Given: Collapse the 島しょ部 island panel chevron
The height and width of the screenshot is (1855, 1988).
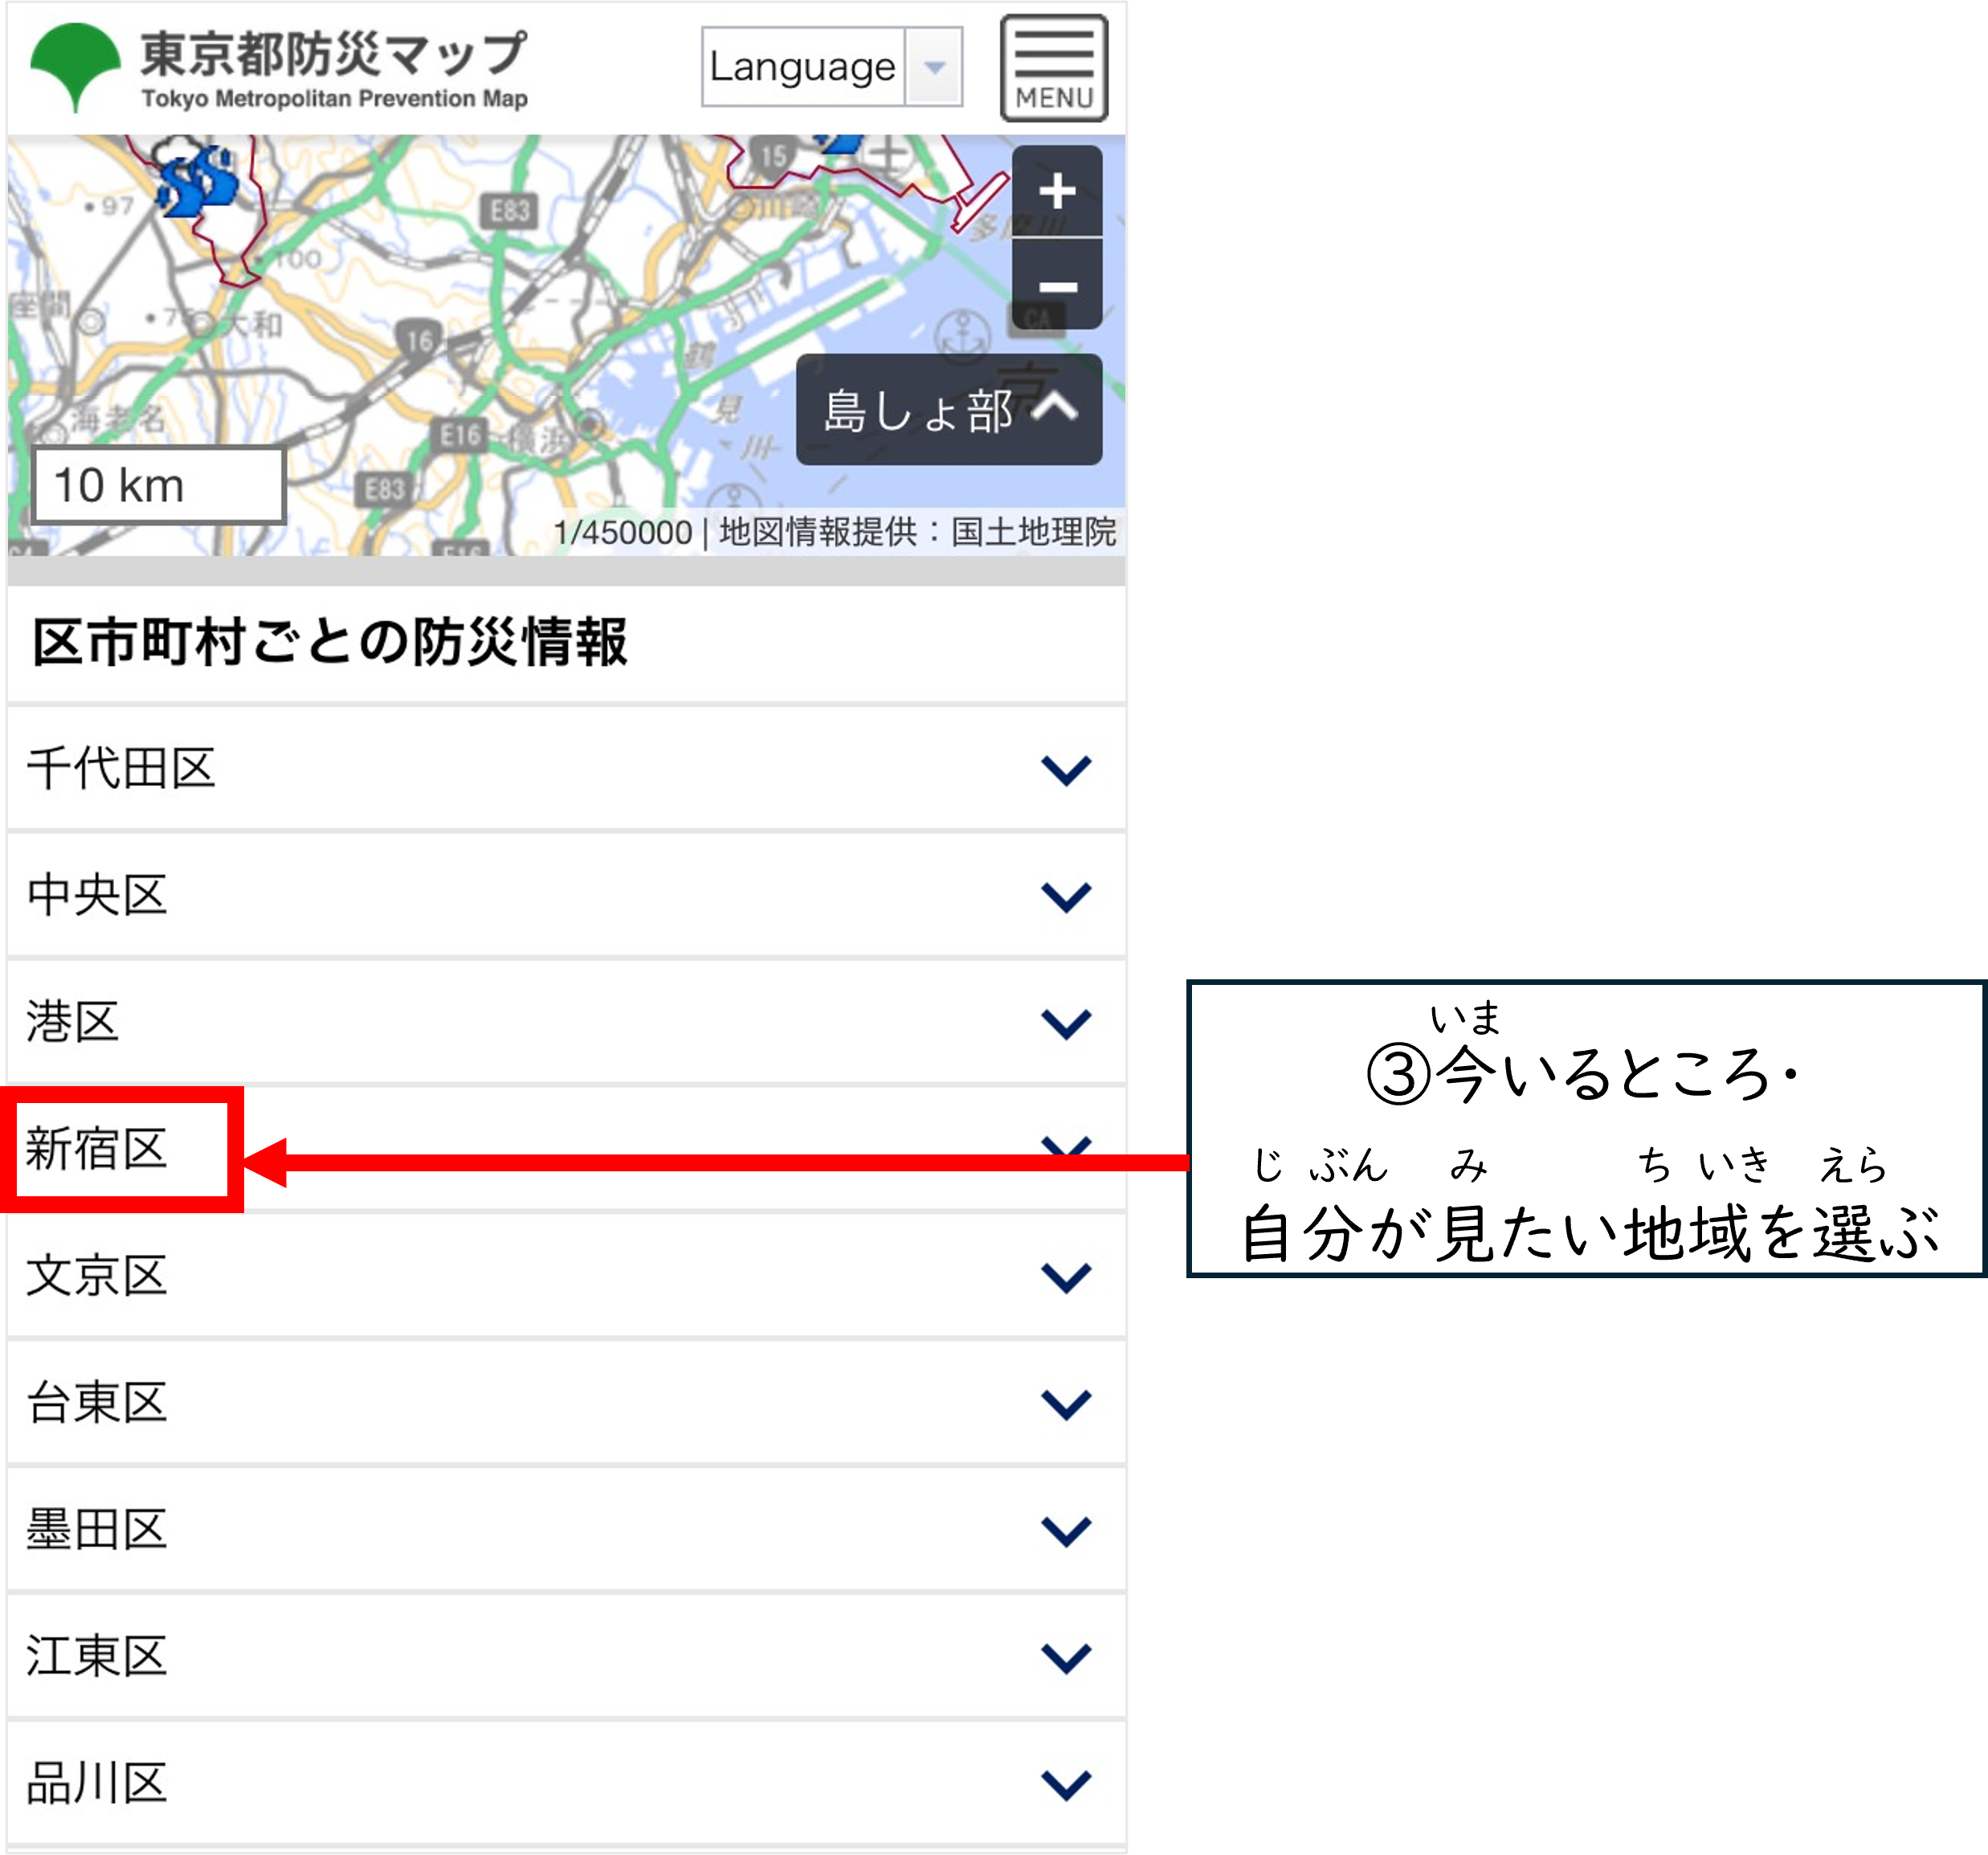Looking at the screenshot, I should (x=1058, y=409).
